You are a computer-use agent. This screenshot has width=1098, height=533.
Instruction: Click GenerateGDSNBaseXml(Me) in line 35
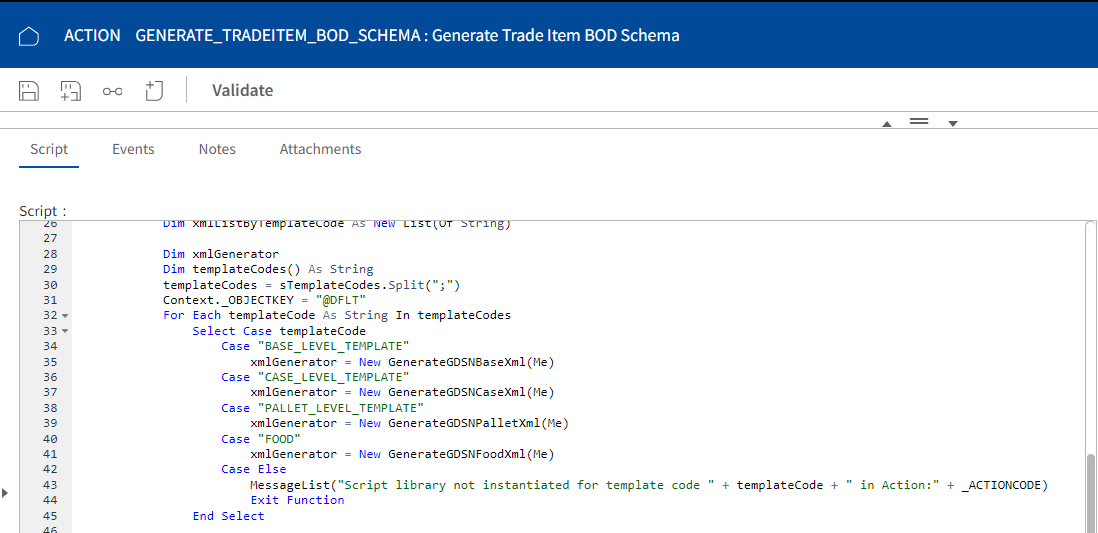point(471,361)
